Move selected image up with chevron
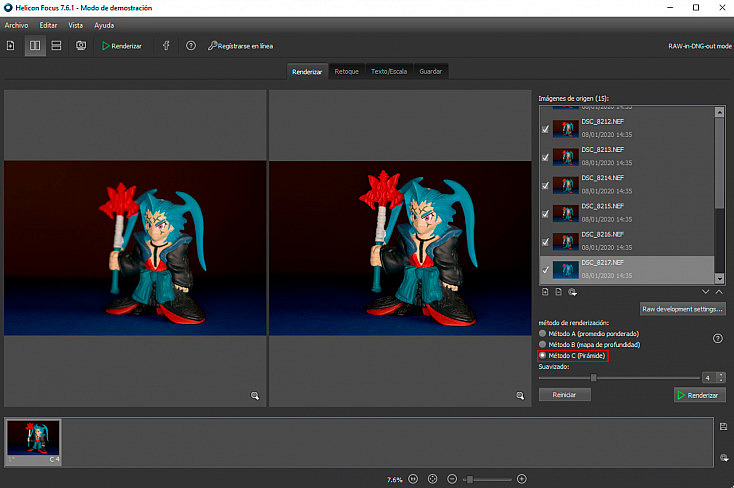 pyautogui.click(x=719, y=292)
